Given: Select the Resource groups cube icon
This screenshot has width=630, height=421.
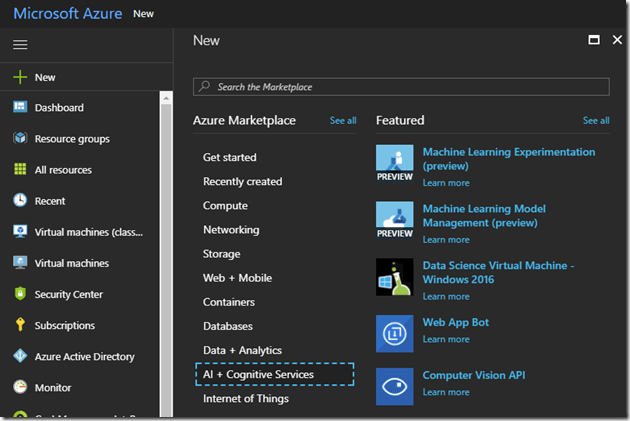Looking at the screenshot, I should click(20, 139).
